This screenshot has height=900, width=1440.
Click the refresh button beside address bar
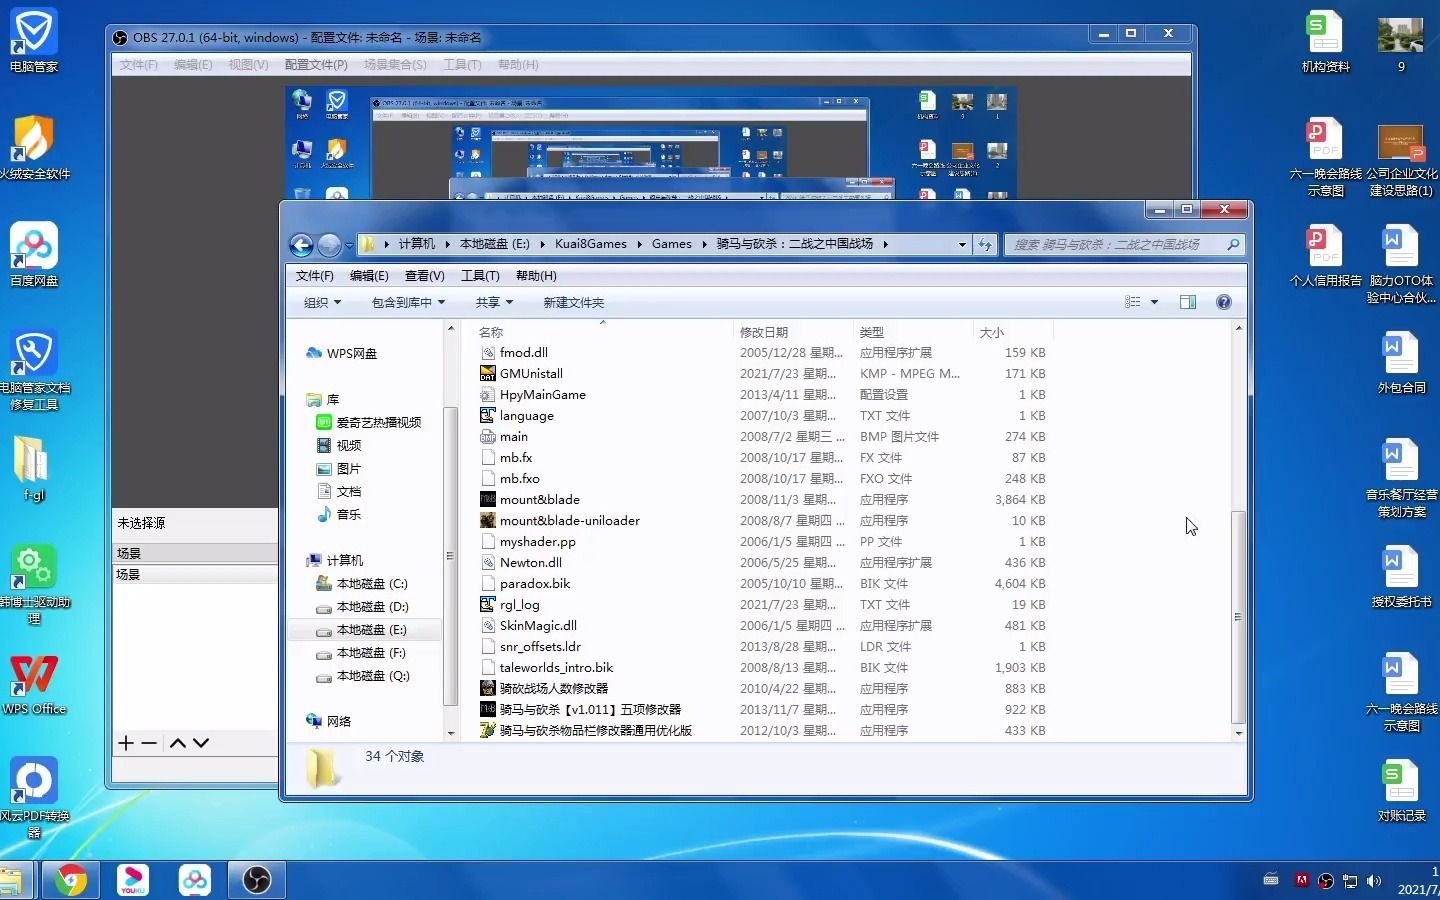click(x=985, y=244)
